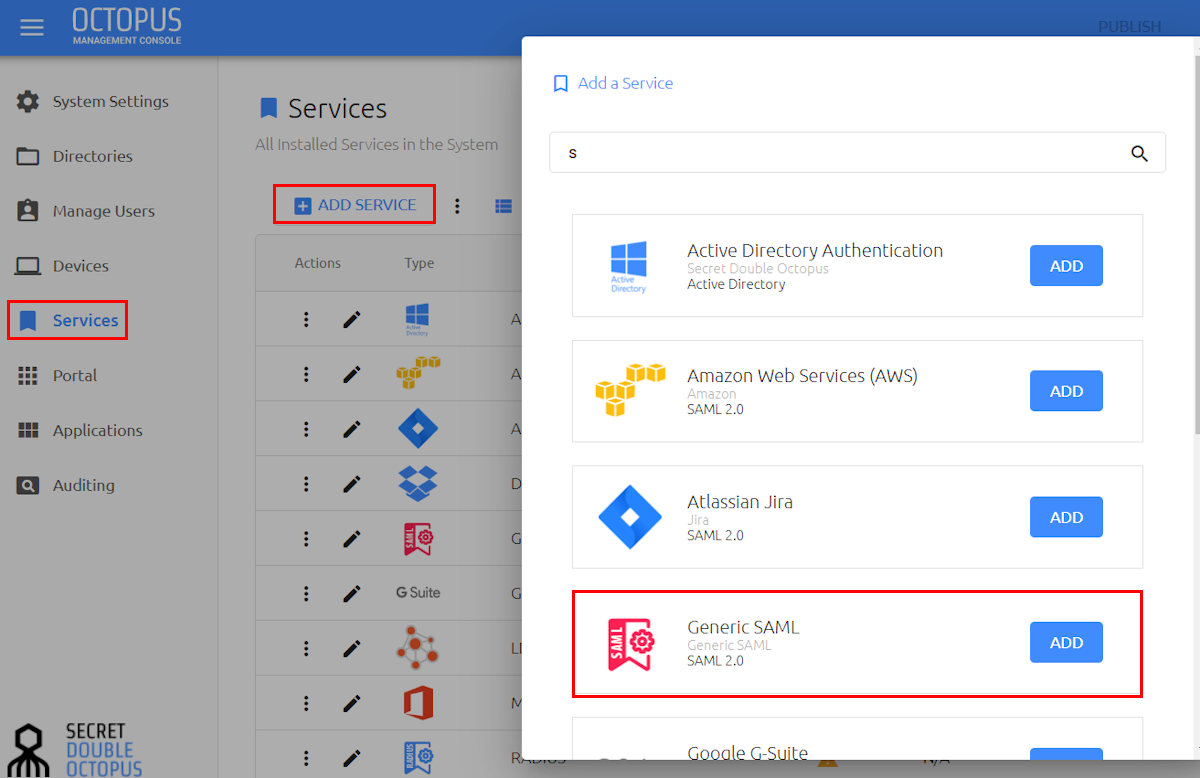Open actions menu for AWS row
The image size is (1200, 778).
click(306, 374)
